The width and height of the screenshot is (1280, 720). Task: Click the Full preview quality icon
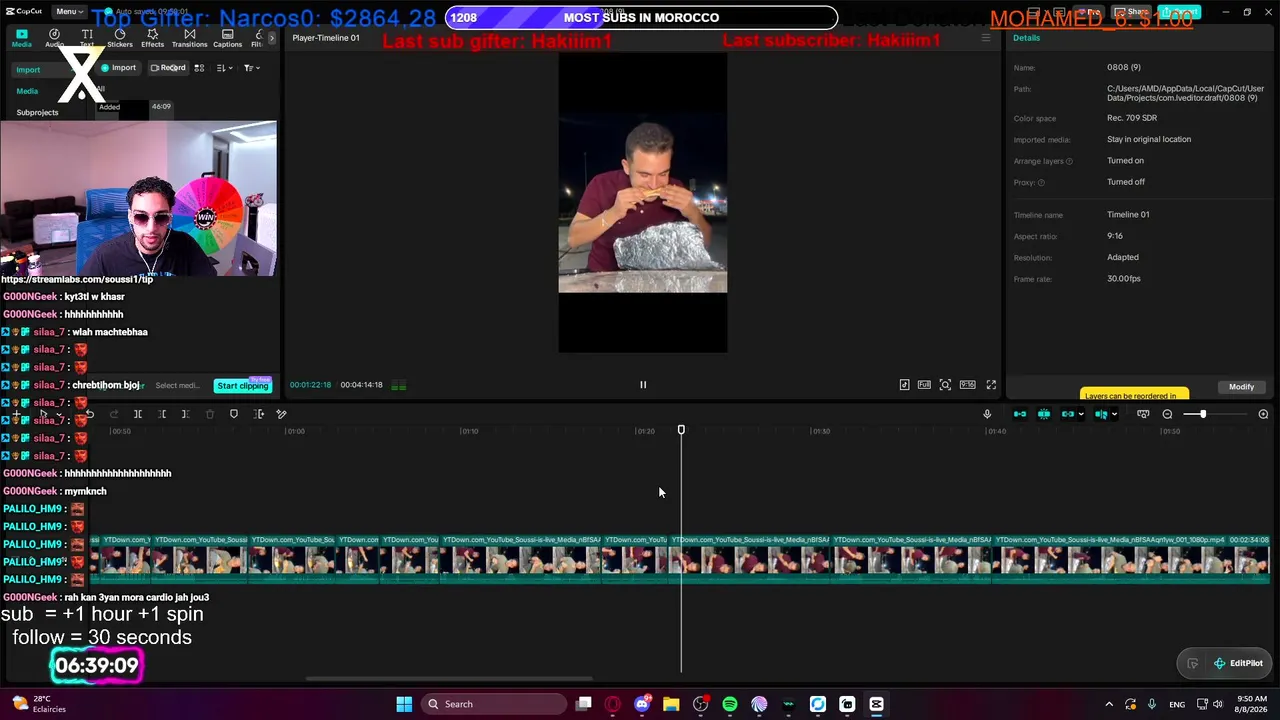point(924,385)
